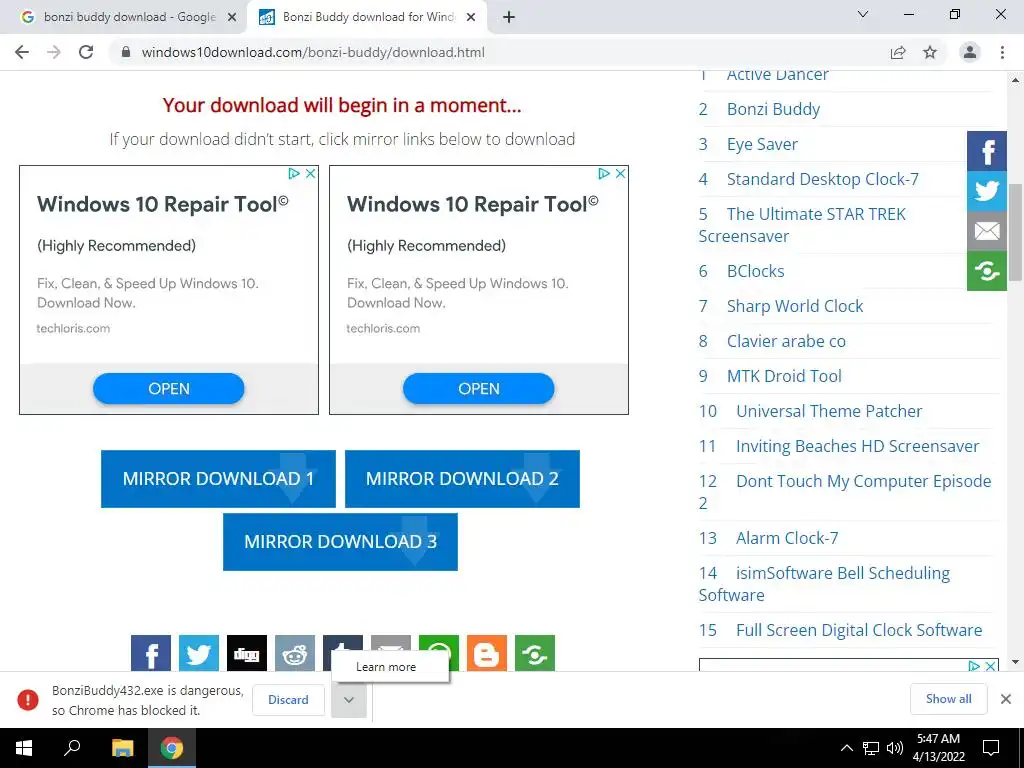Click the page vertical scrollbar thumb

pos(1015,232)
